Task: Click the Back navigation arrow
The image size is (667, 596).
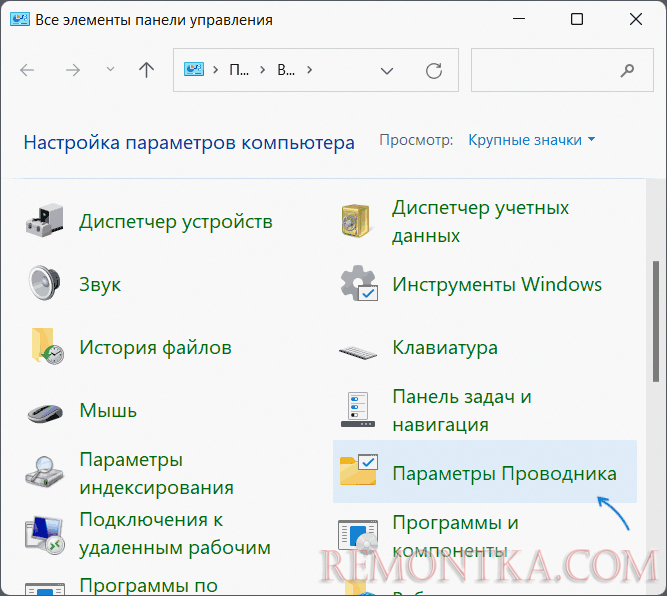Action: [27, 70]
